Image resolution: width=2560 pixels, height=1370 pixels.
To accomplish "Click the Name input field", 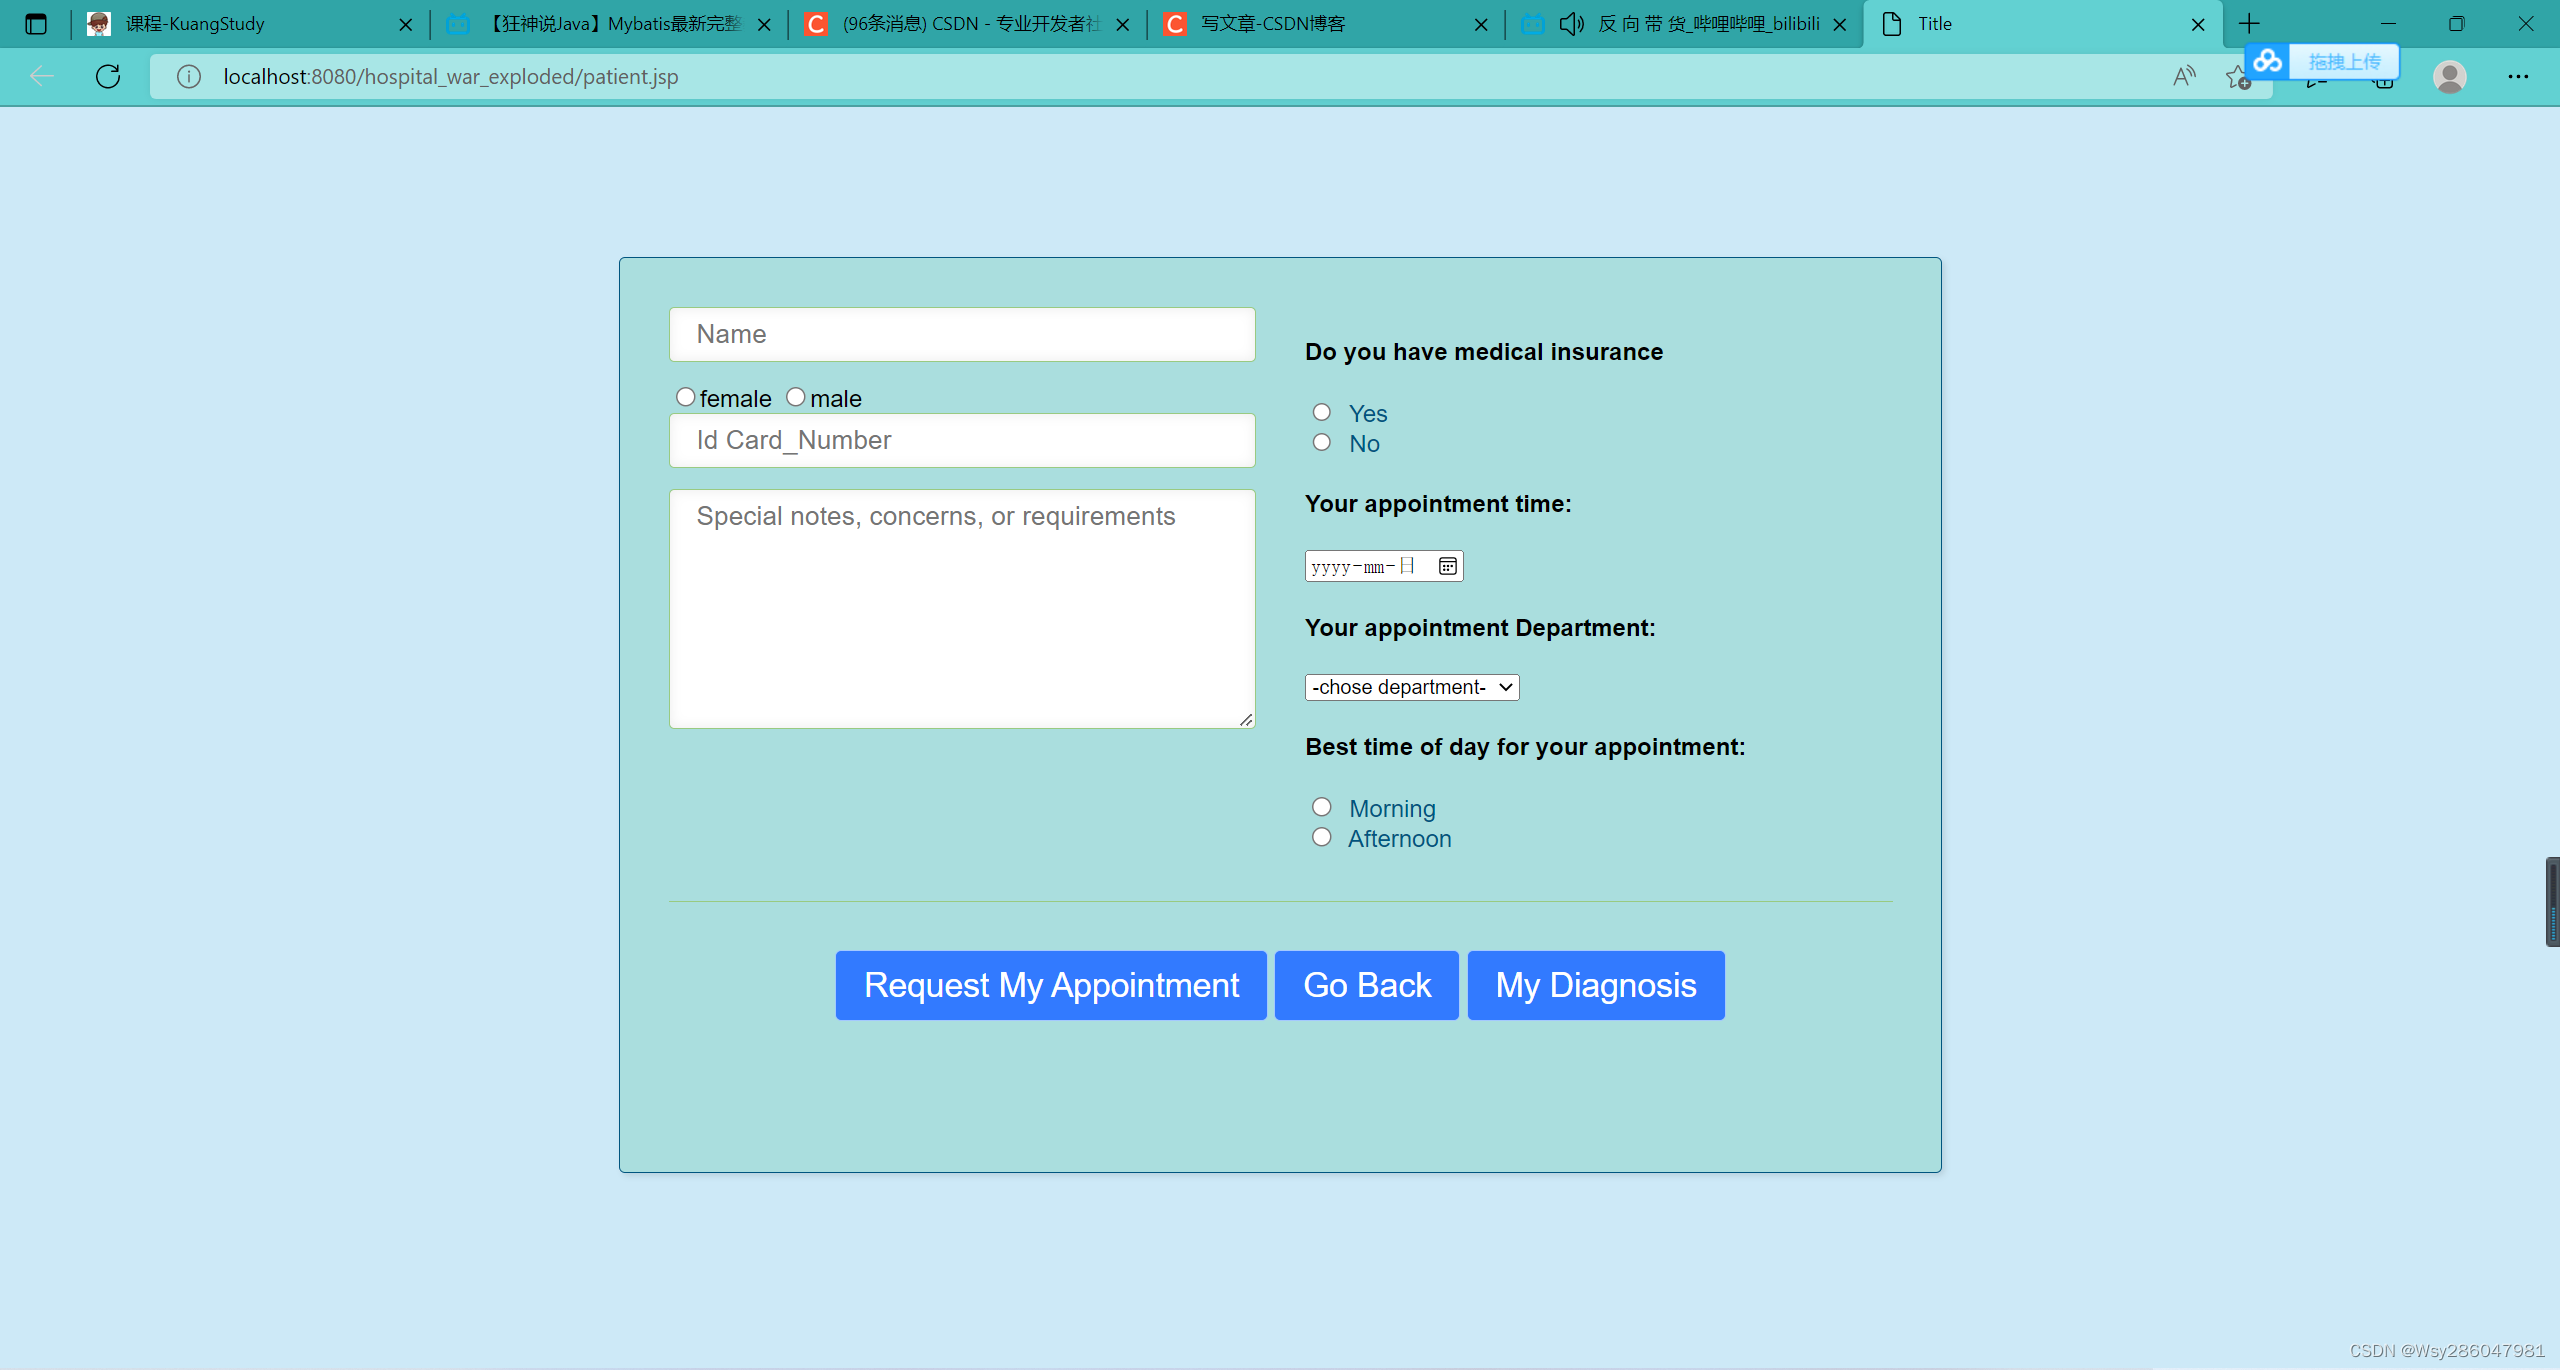I will [962, 334].
